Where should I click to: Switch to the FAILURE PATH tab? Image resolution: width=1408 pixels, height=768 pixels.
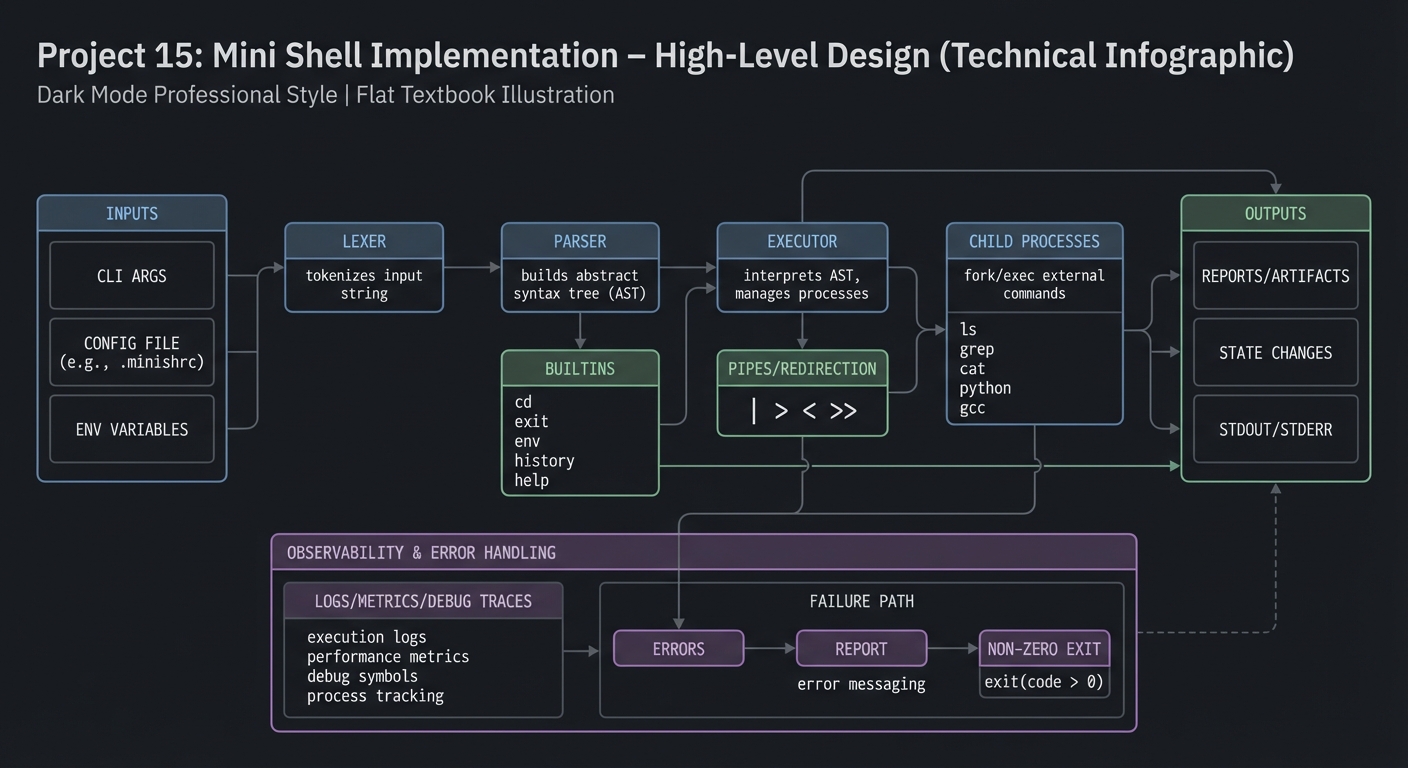pyautogui.click(x=861, y=601)
